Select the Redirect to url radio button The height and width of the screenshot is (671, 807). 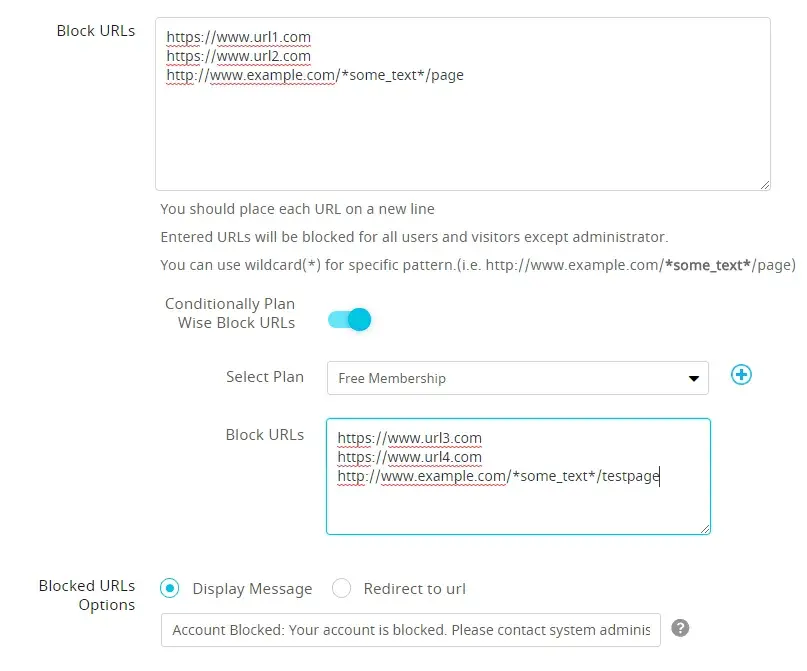342,589
